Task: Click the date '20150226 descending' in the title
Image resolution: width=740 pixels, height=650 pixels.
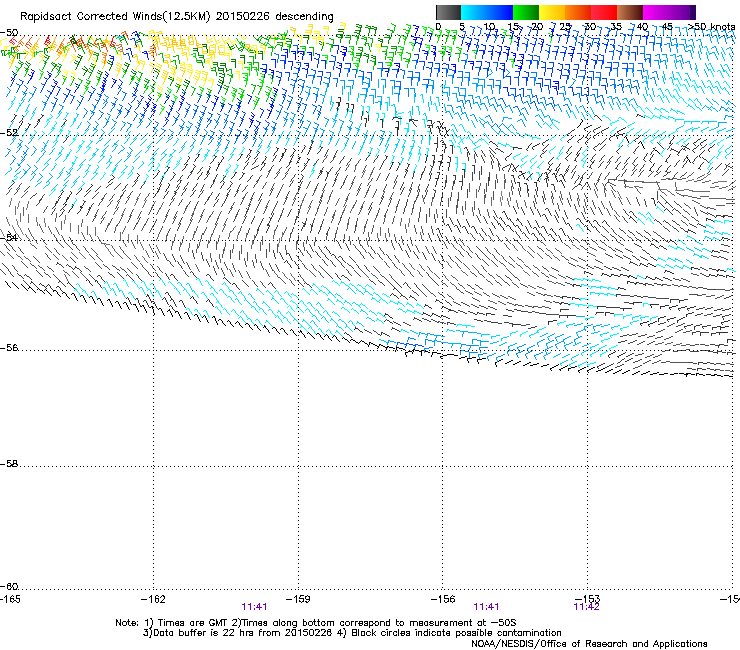Action: pyautogui.click(x=275, y=16)
